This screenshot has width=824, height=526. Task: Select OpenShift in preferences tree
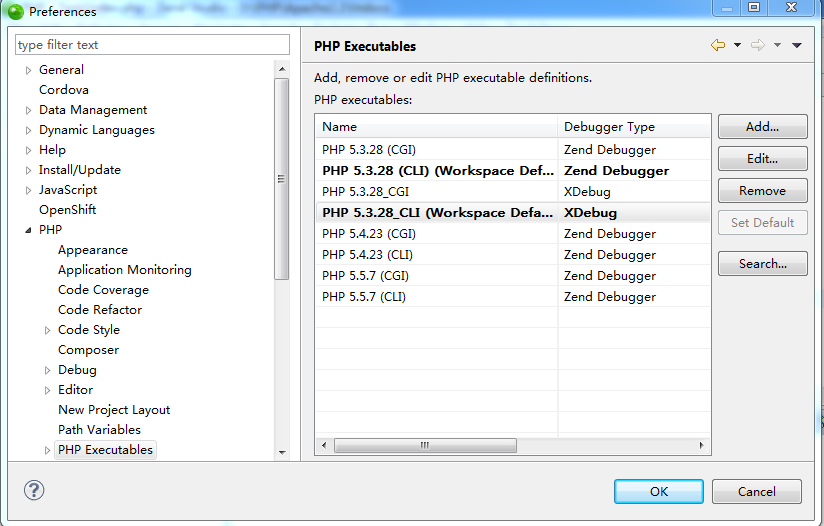coord(67,210)
